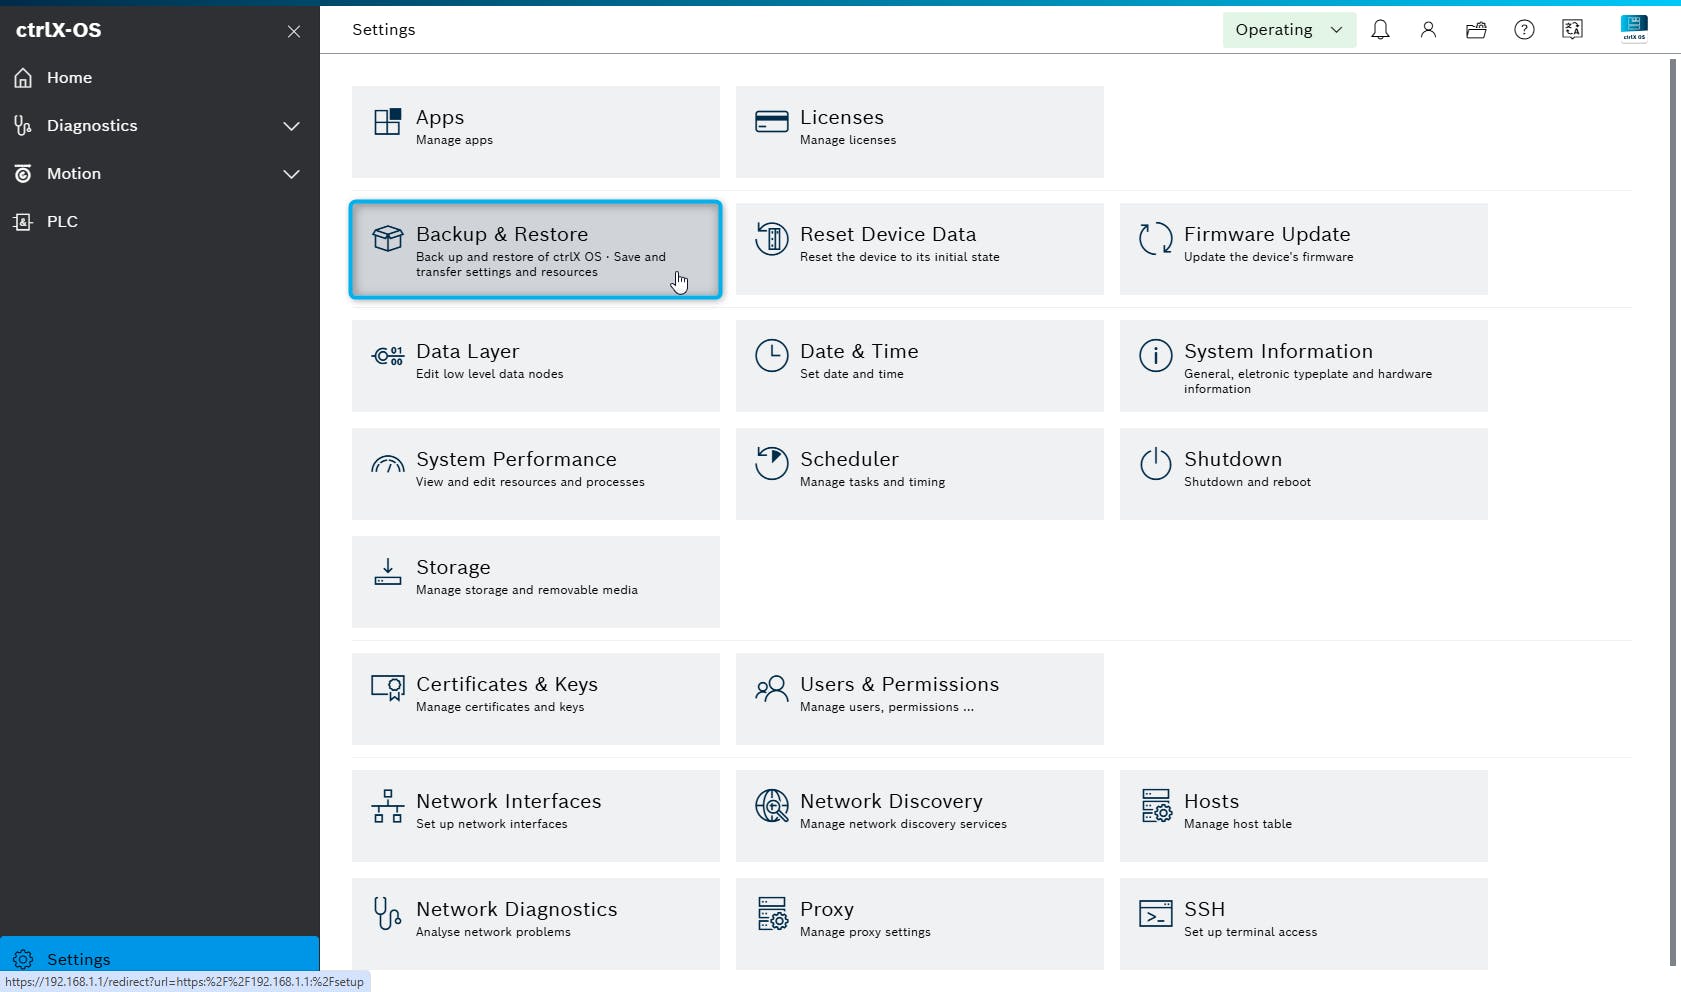Click the vertical page scrollbar
Viewport: 1681px width, 992px height.
click(1673, 510)
